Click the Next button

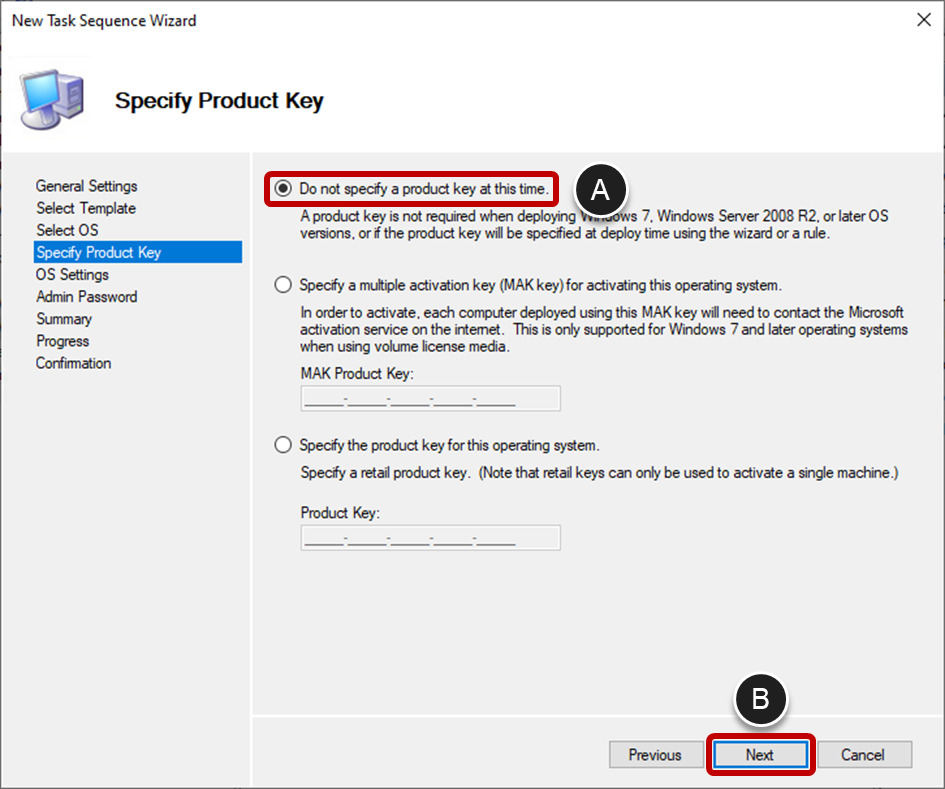click(x=760, y=755)
